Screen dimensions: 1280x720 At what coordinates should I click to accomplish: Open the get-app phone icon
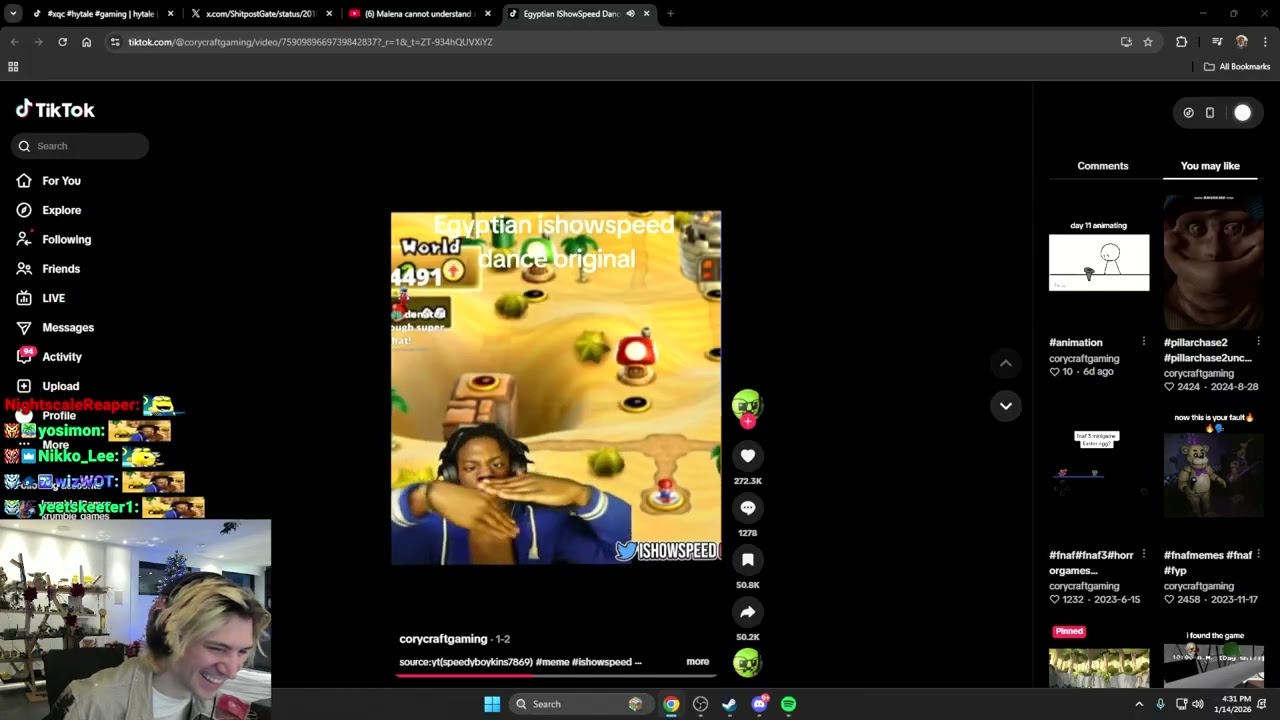pyautogui.click(x=1210, y=113)
